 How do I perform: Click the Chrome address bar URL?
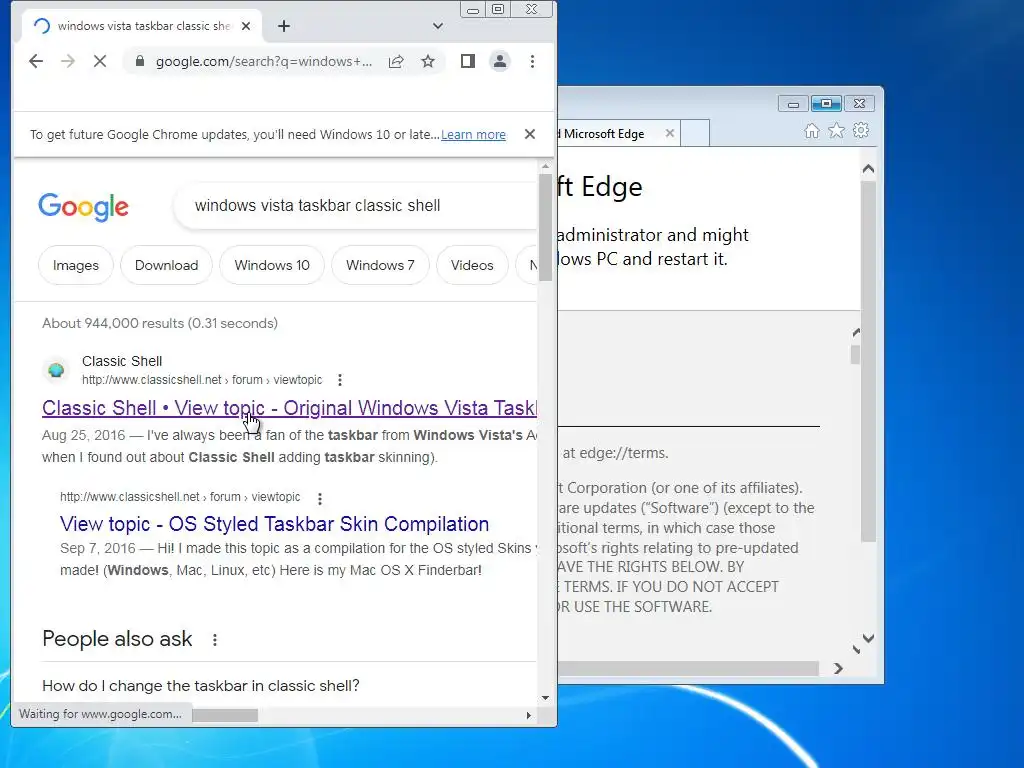coord(263,61)
